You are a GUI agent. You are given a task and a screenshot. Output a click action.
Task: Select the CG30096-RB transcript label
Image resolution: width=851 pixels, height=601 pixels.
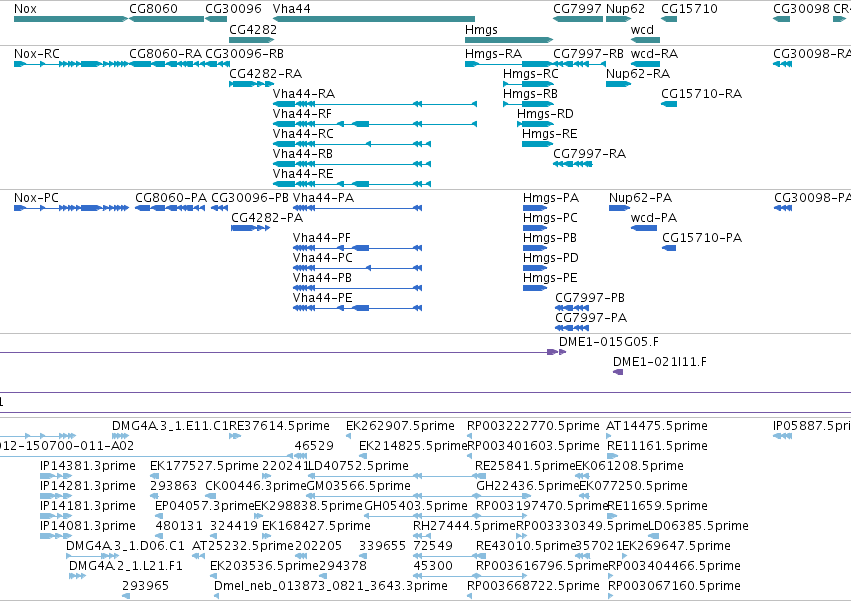coord(245,54)
